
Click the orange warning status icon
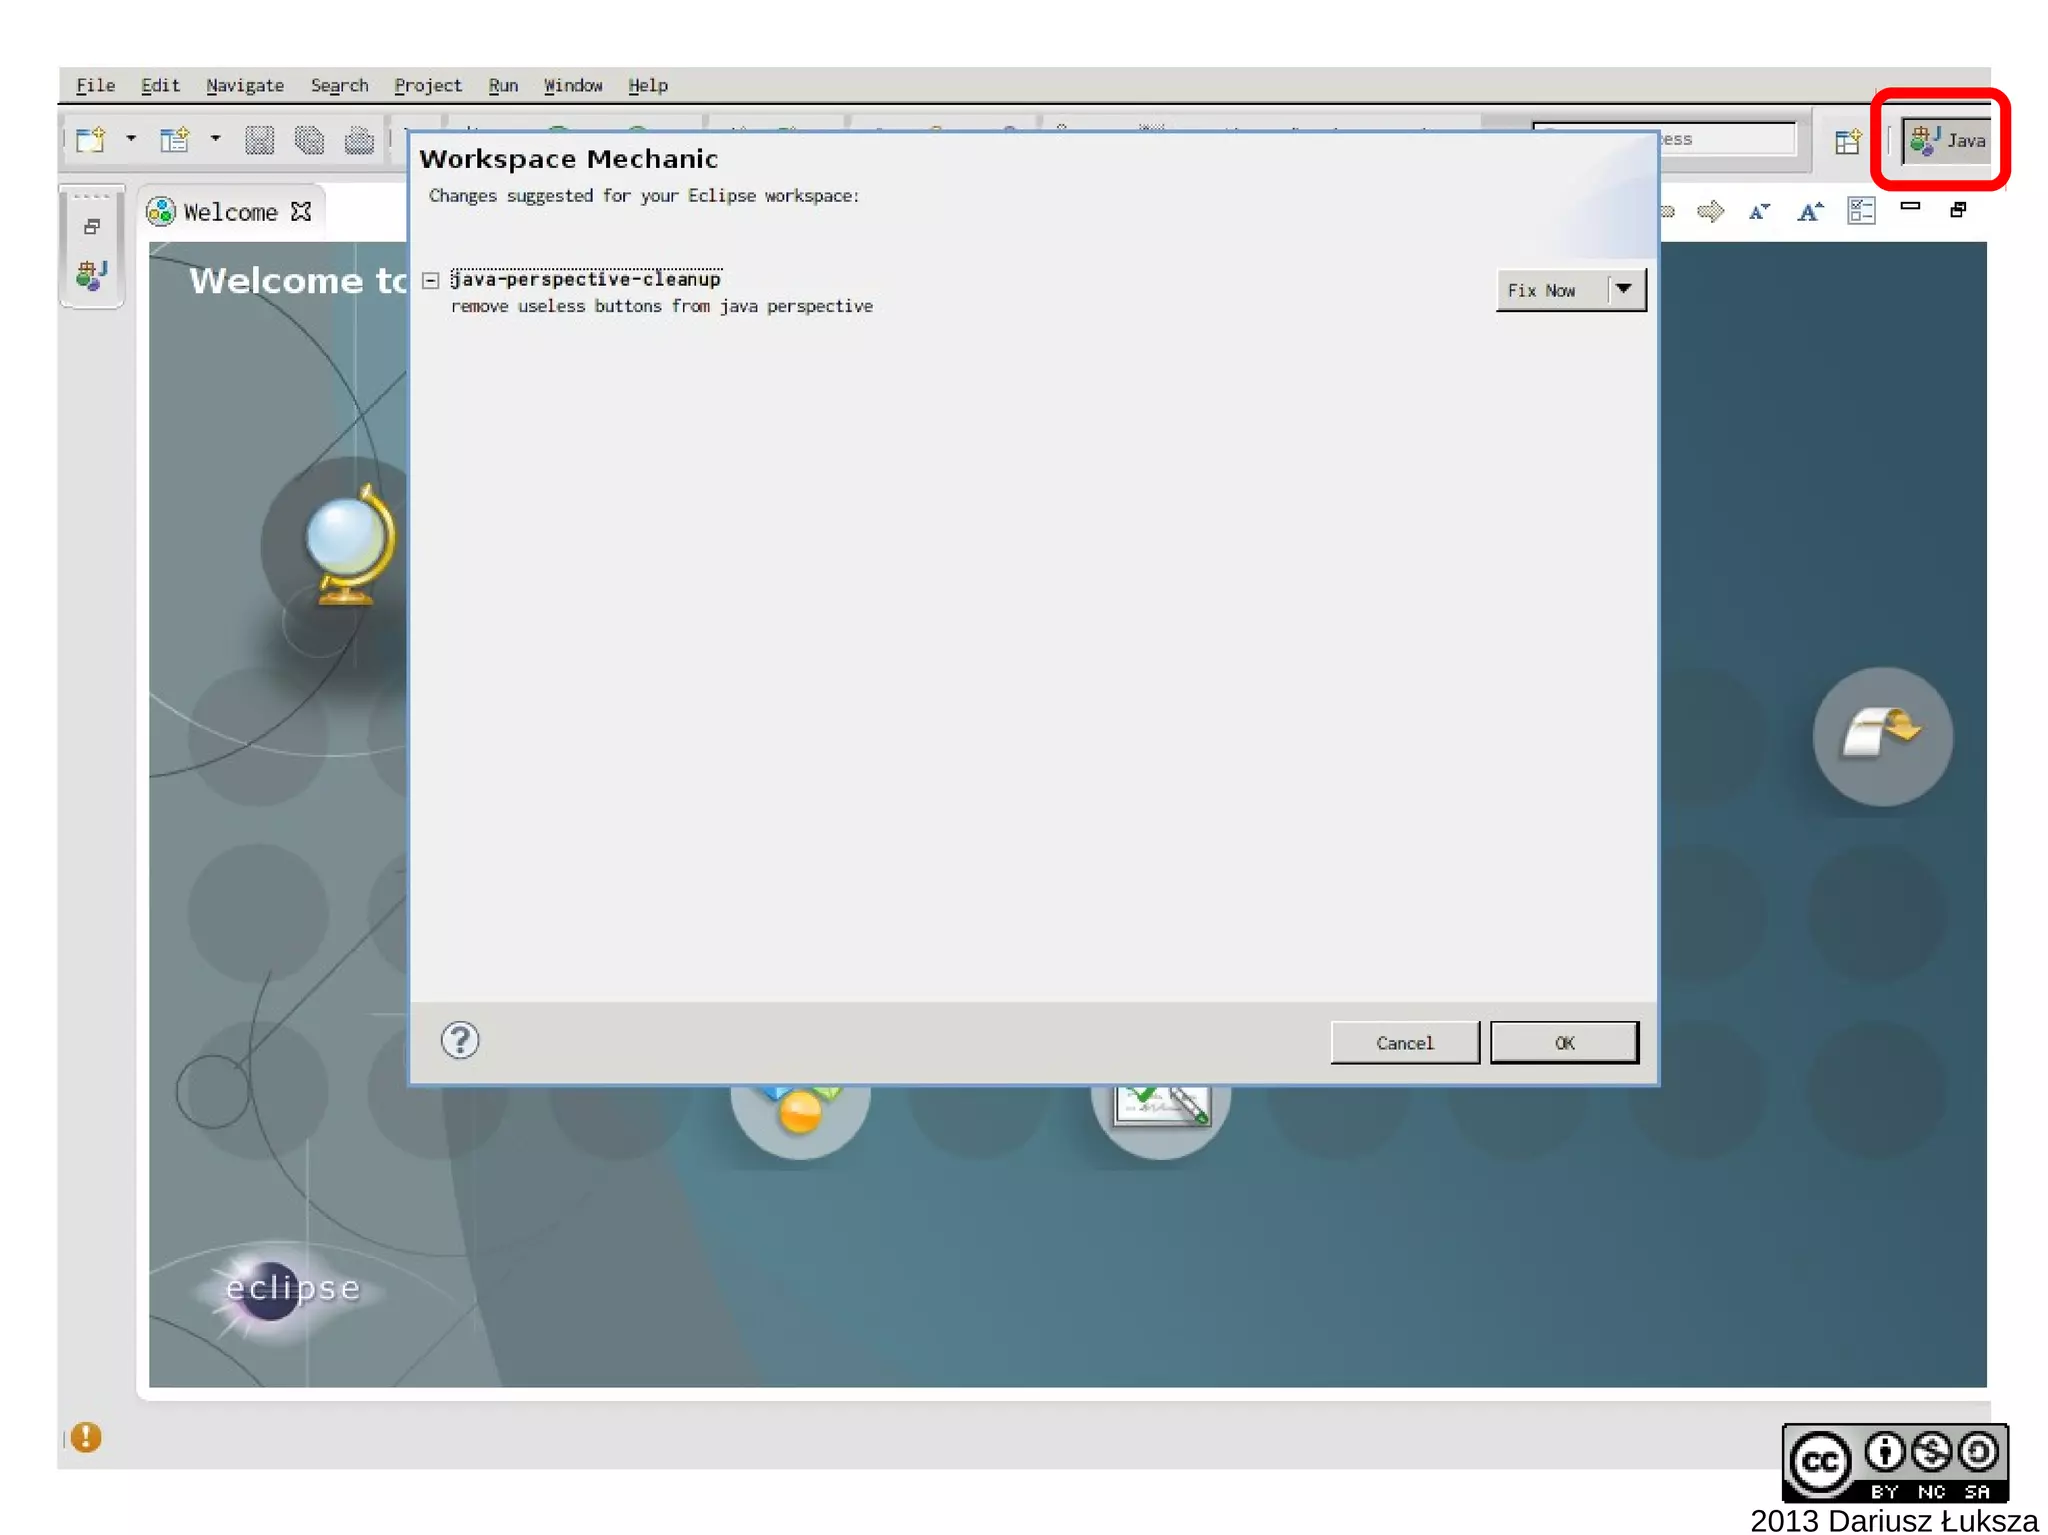(86, 1437)
